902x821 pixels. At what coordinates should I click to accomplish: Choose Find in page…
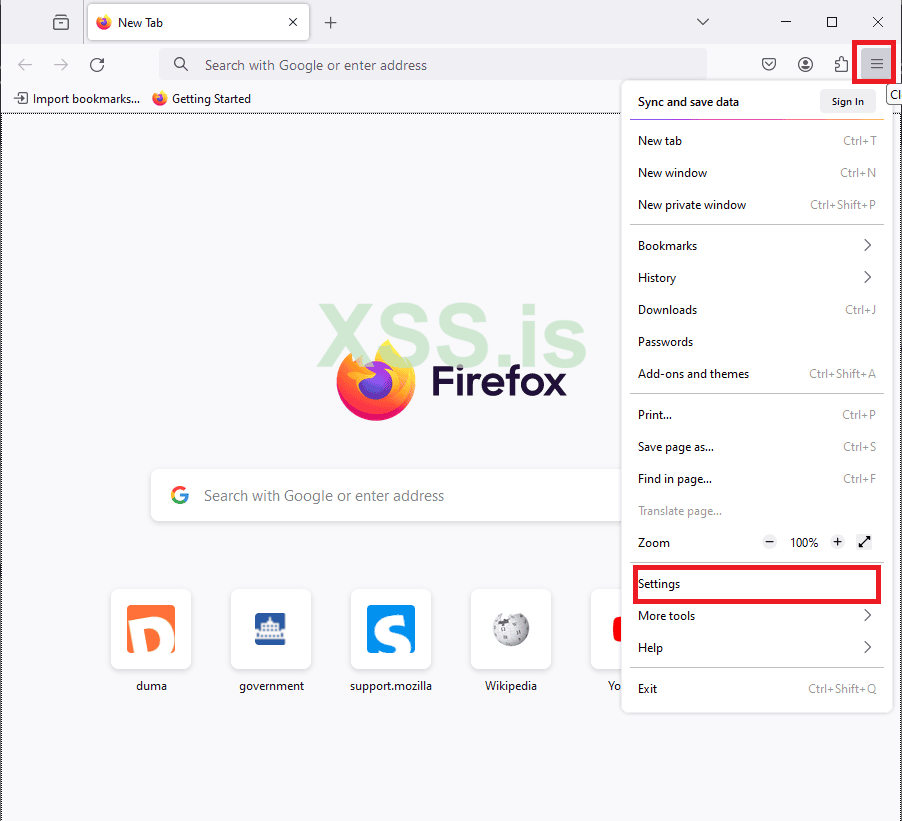pos(756,479)
